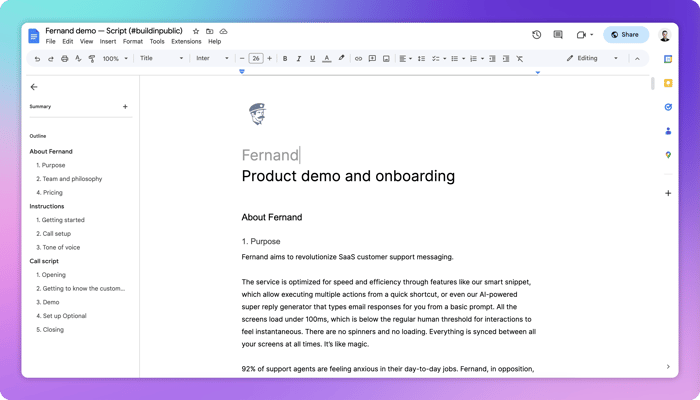Open the comments history icon

[x=558, y=35]
